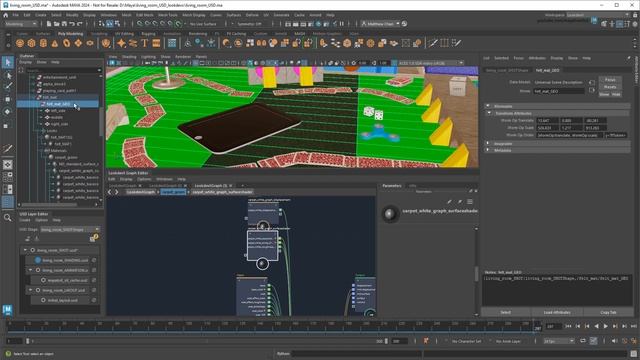Click the Type text T shelf icon
640x360 pixels.
144,43
